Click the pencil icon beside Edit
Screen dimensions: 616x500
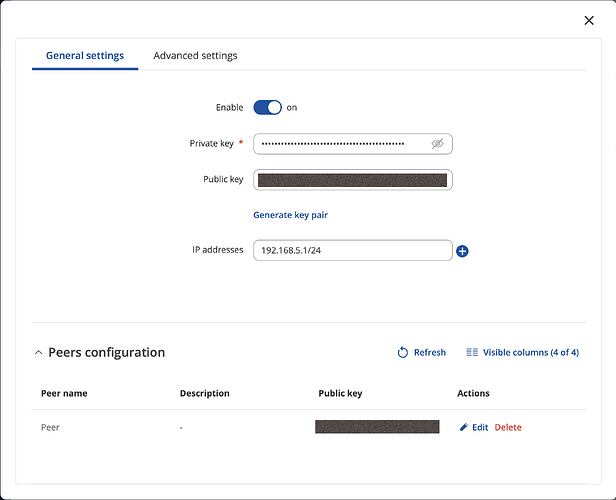[464, 427]
